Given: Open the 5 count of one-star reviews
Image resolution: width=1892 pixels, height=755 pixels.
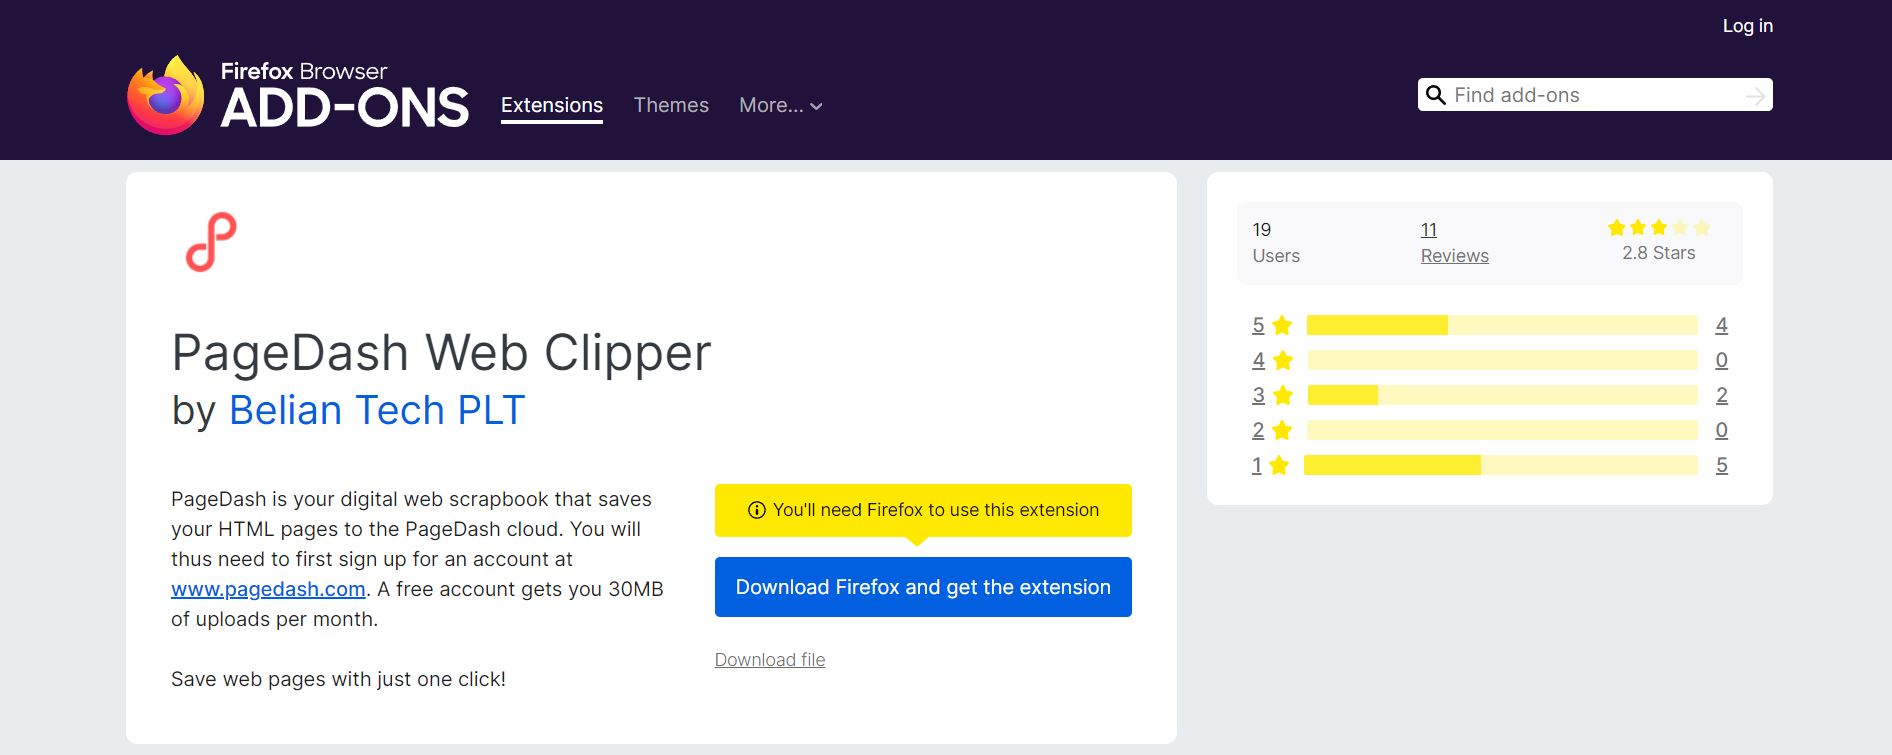Looking at the screenshot, I should pyautogui.click(x=1722, y=465).
